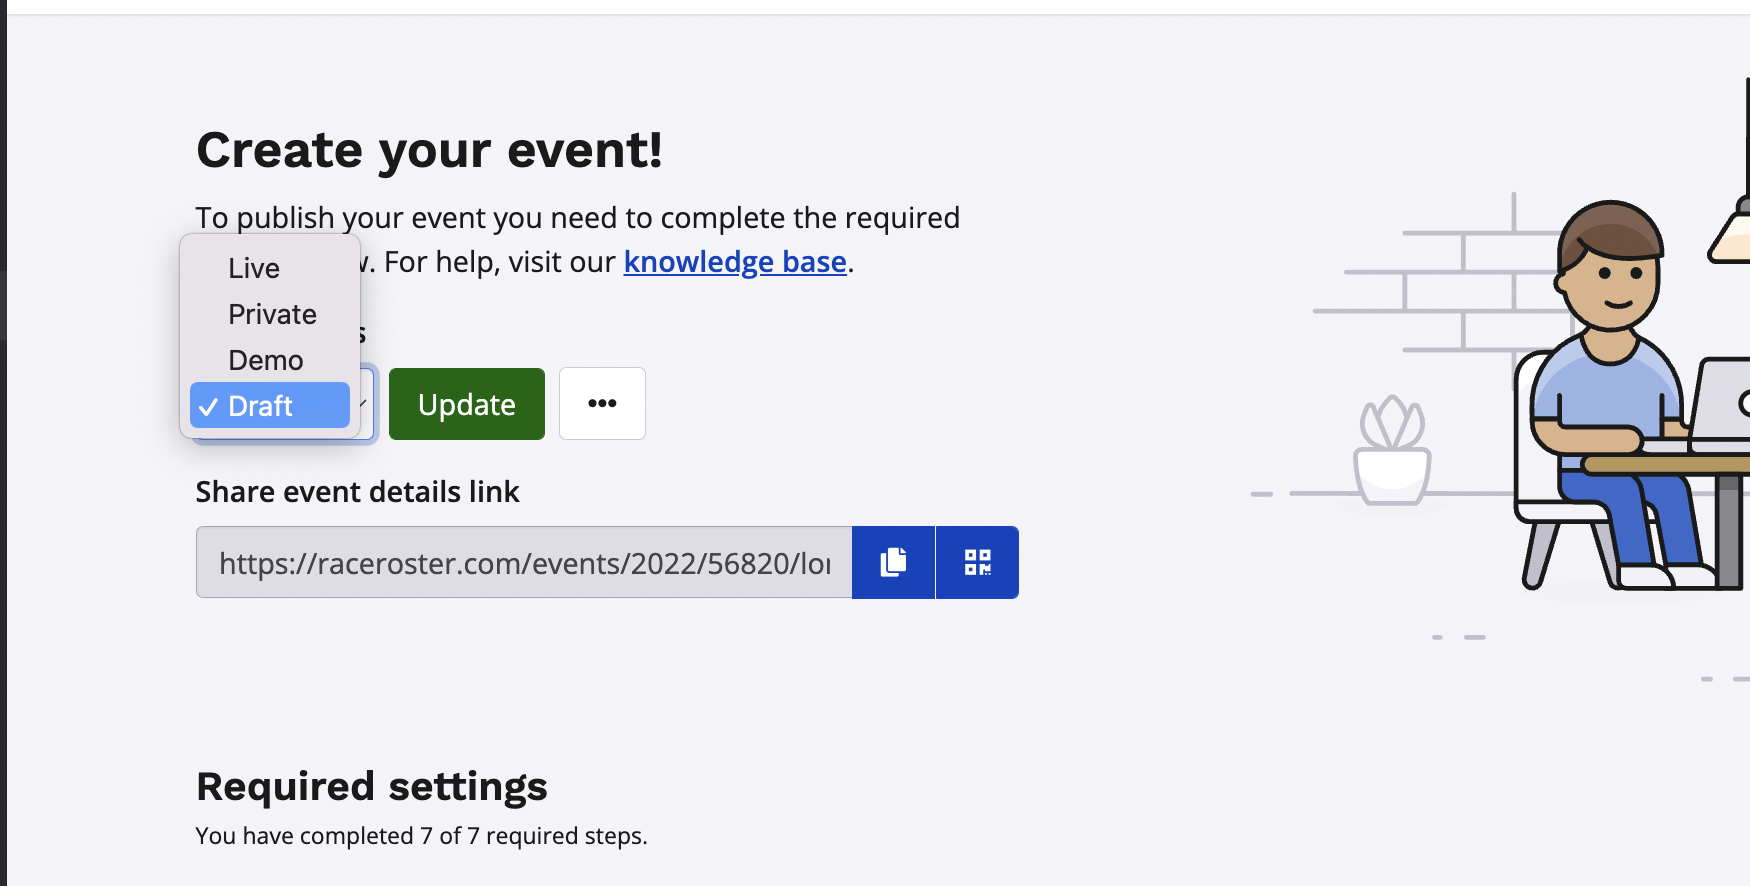The width and height of the screenshot is (1750, 886).
Task: Choose Private from the status list
Action: (272, 314)
